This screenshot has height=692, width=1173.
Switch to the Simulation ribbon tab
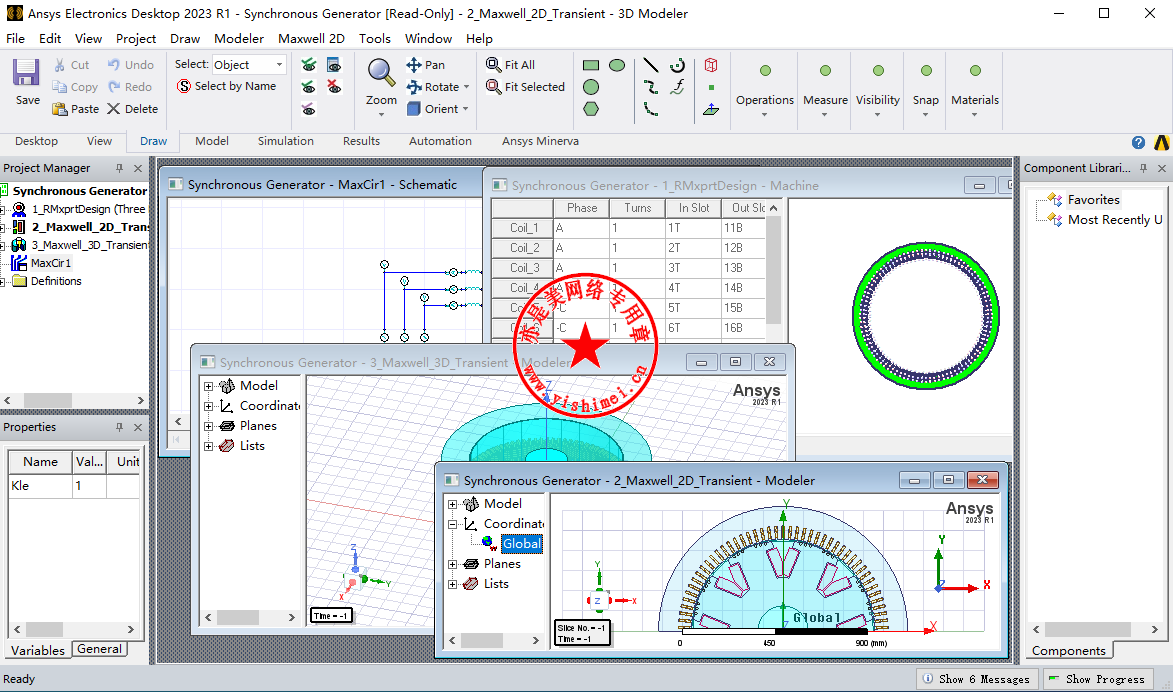[x=286, y=141]
